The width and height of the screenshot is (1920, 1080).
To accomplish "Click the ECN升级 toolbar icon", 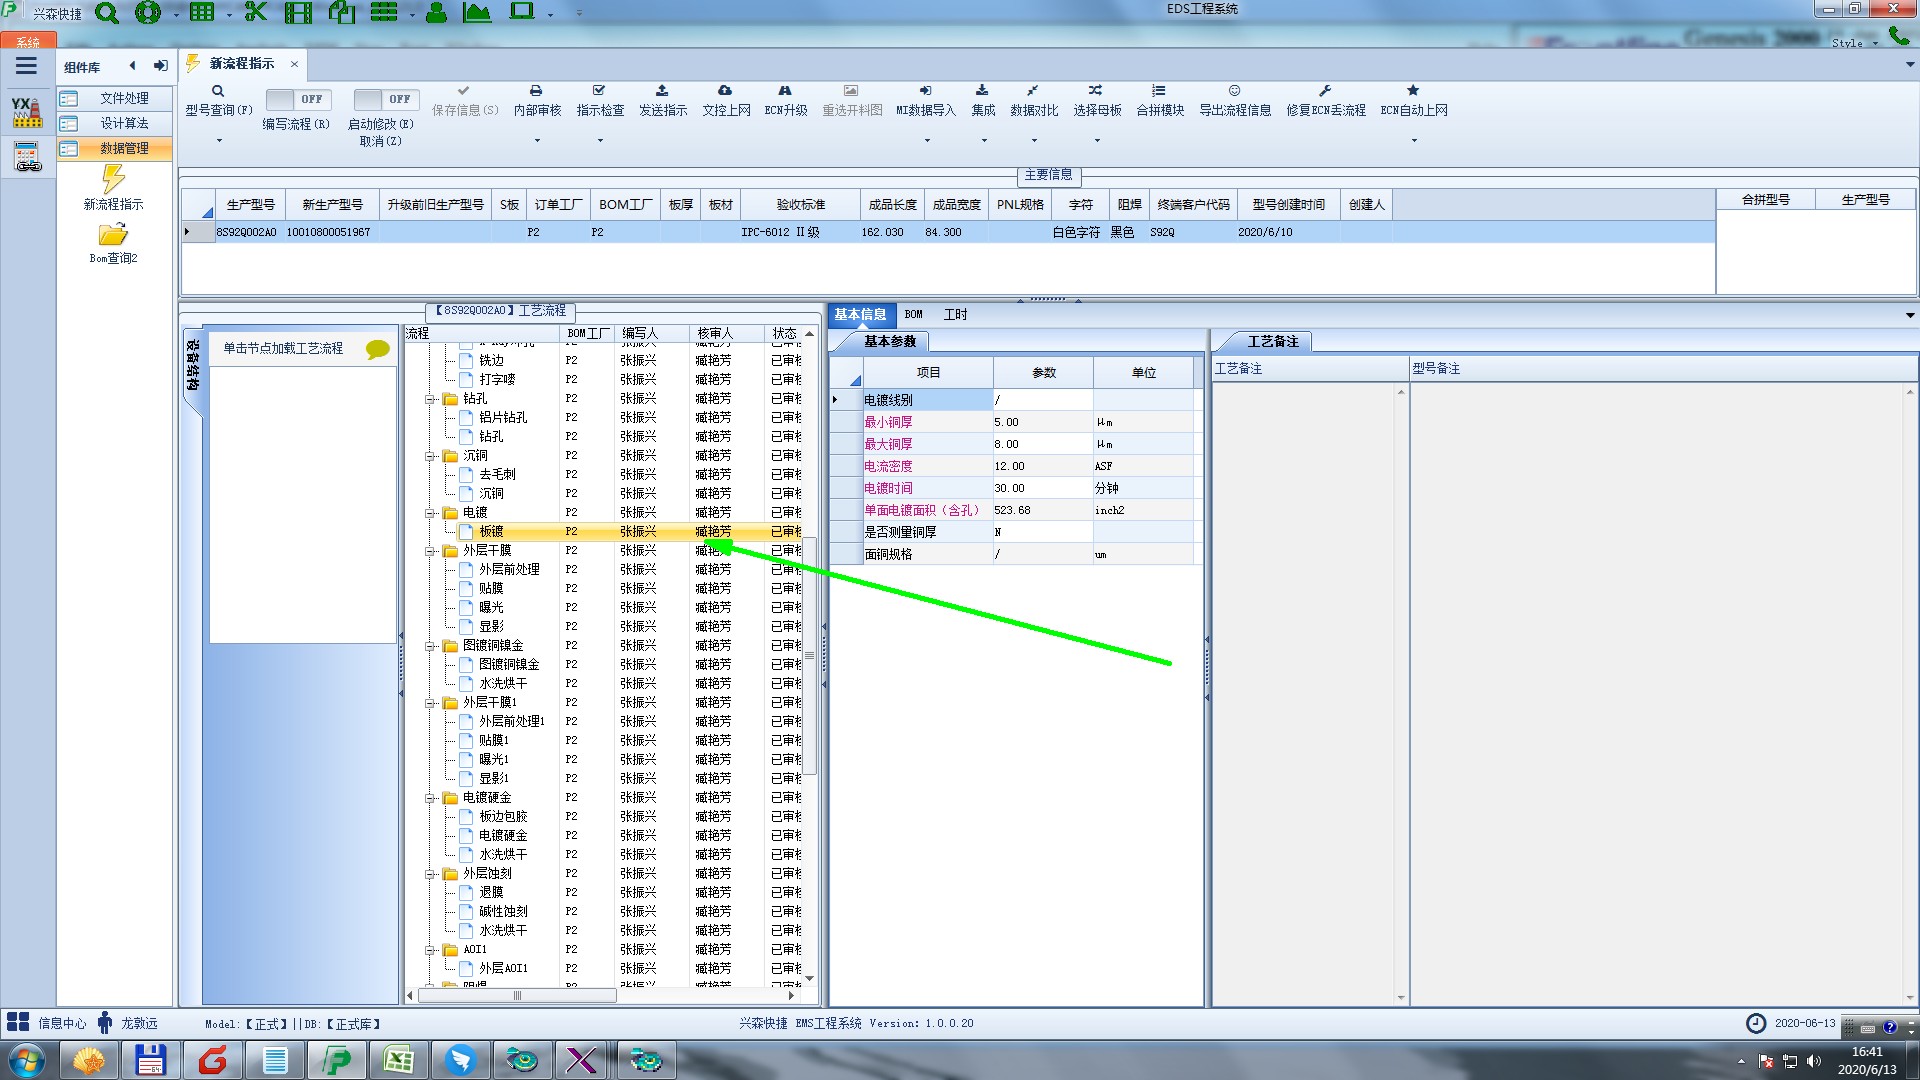I will click(x=785, y=91).
